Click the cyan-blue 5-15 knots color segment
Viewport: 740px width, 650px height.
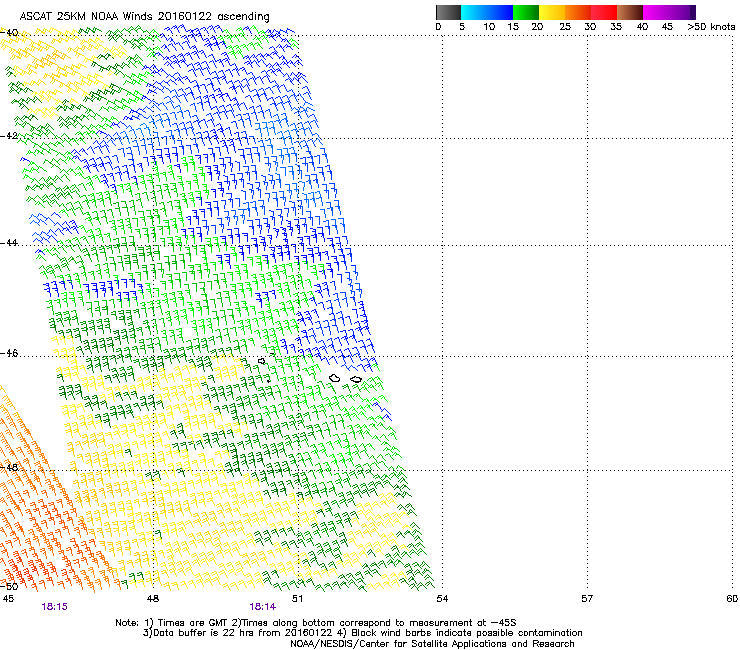tap(487, 12)
